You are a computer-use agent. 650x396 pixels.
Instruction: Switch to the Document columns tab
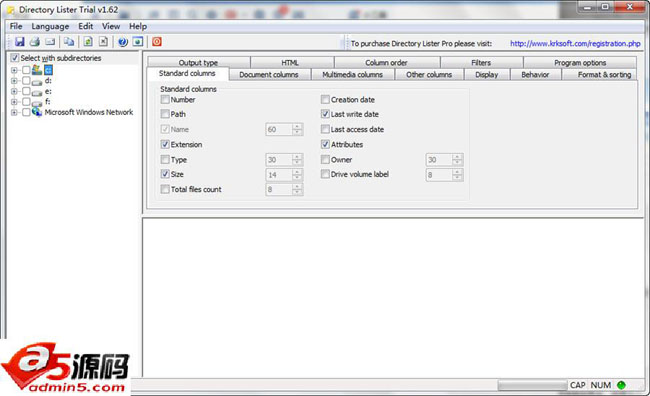tap(269, 75)
